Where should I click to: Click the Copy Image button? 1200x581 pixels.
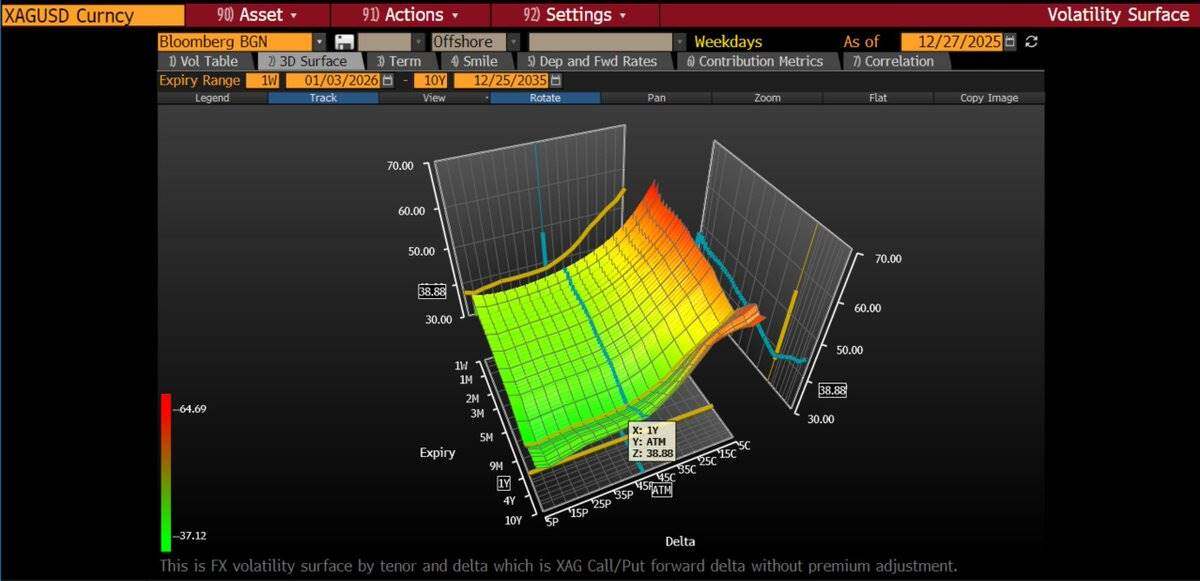point(989,98)
